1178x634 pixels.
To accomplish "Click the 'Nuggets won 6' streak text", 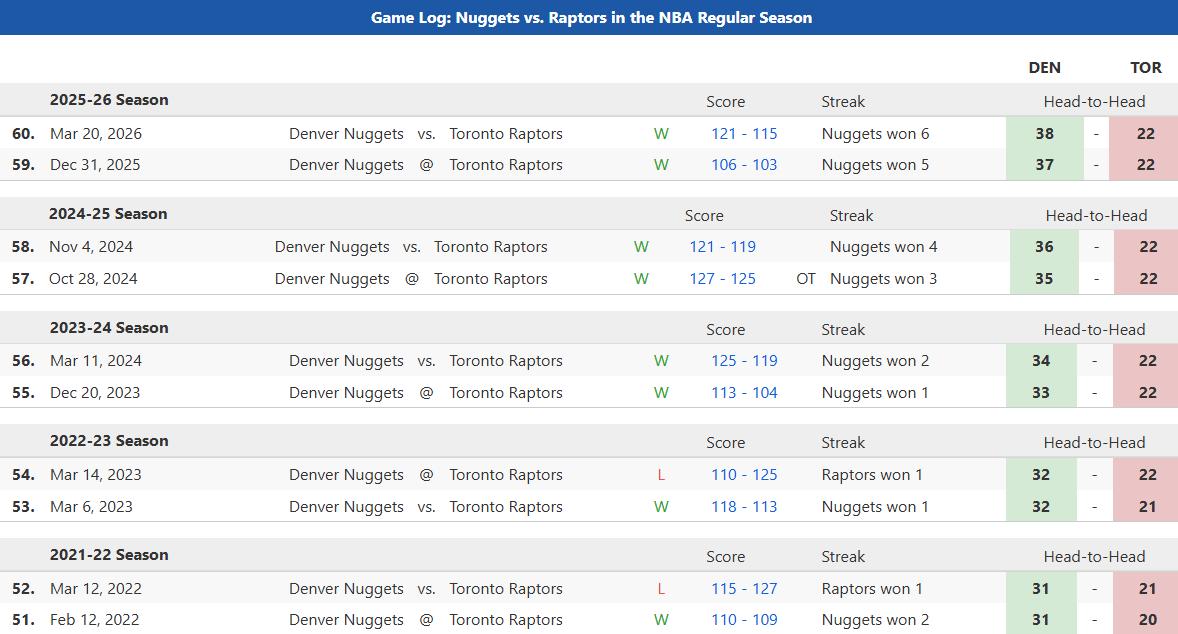I will tap(875, 134).
